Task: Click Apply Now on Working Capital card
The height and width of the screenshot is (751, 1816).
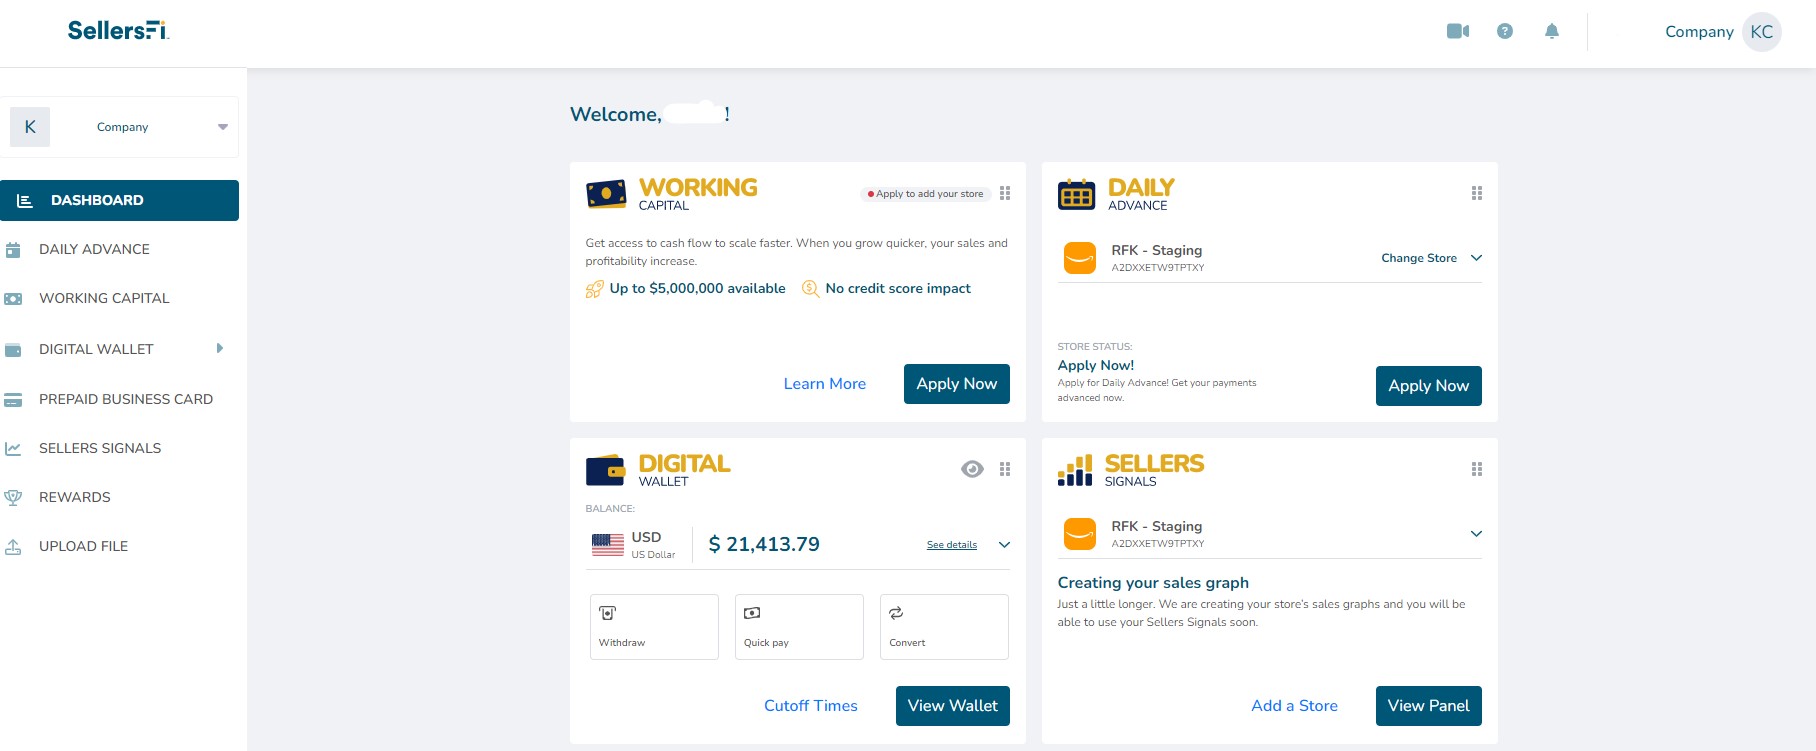Action: pos(957,384)
